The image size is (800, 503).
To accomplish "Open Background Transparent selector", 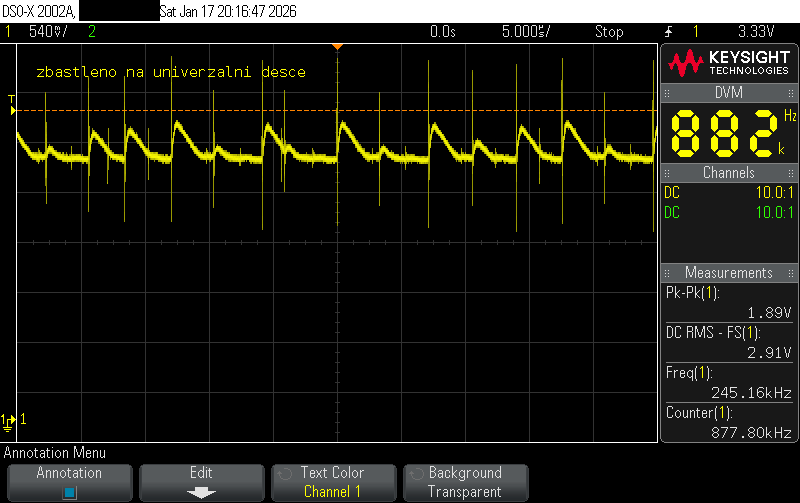I will coord(464,482).
